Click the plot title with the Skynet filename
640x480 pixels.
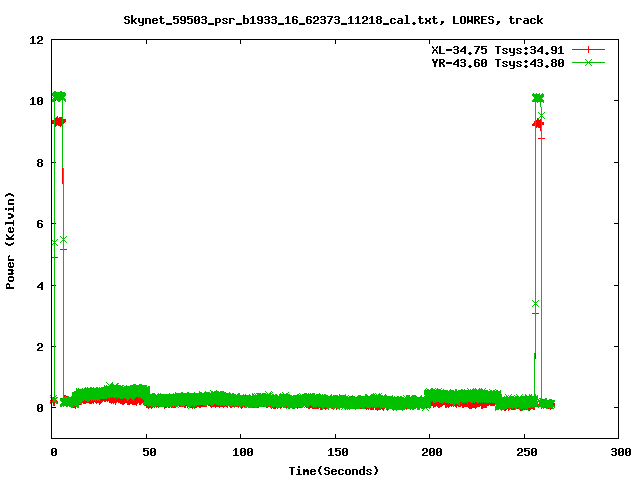pos(333,19)
